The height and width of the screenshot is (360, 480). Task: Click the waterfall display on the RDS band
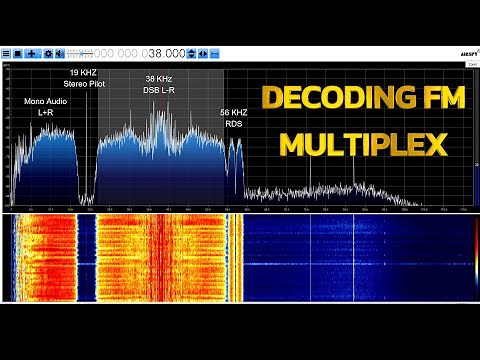coord(235,258)
